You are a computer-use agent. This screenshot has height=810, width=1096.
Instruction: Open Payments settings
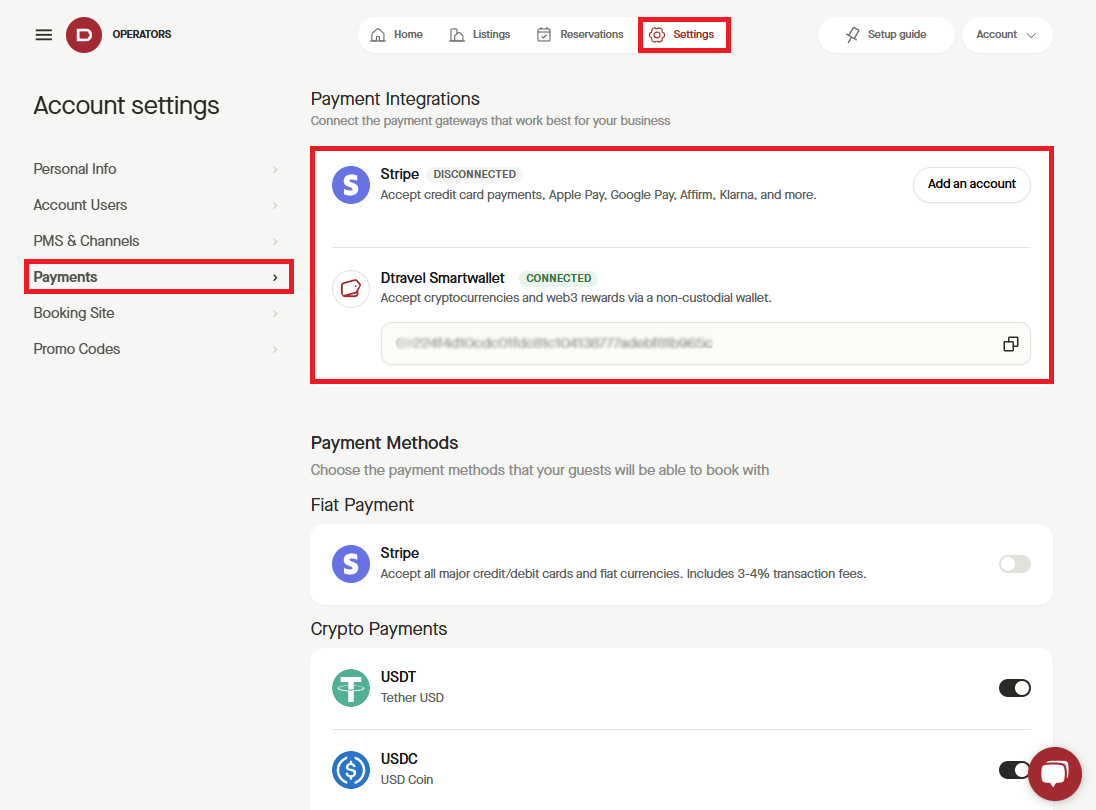click(155, 277)
